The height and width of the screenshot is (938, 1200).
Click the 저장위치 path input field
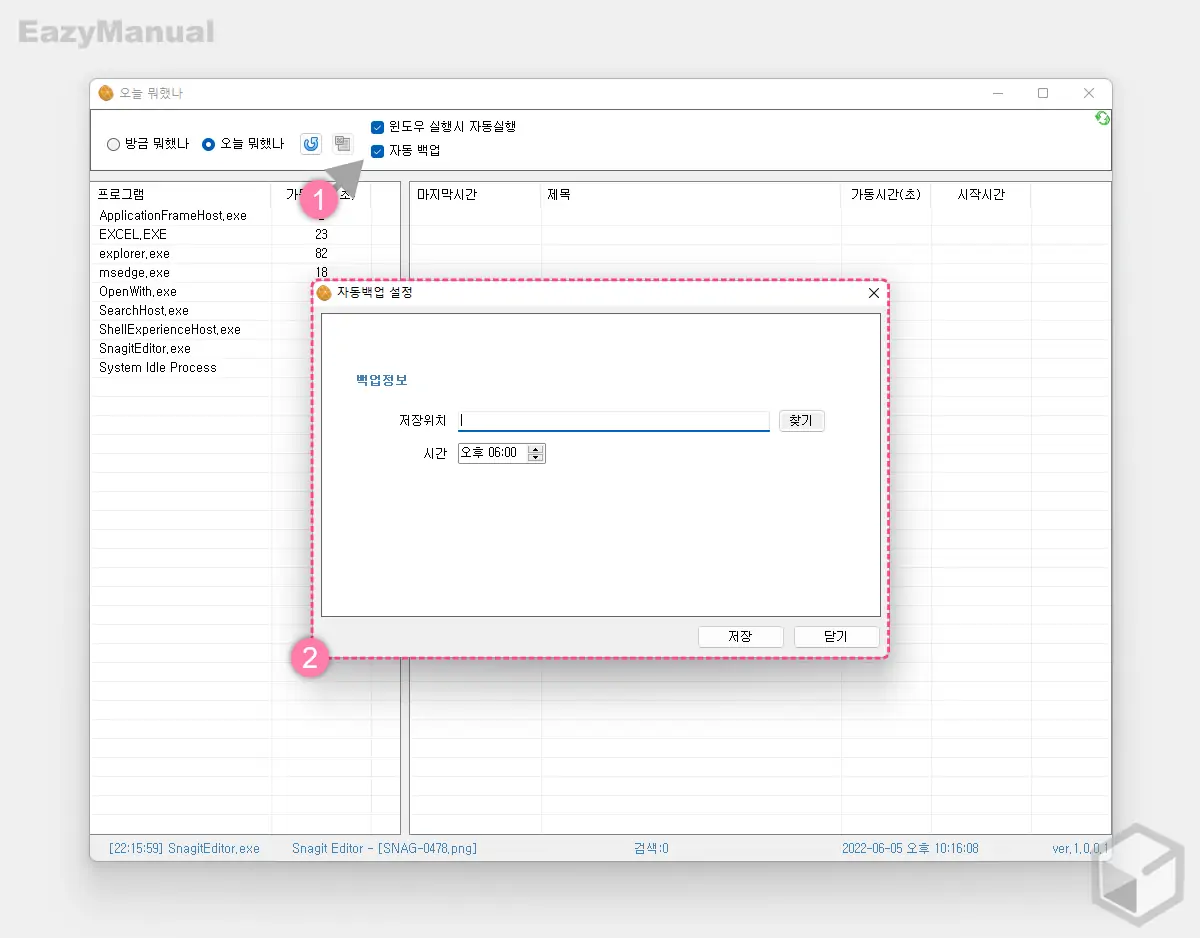(613, 421)
